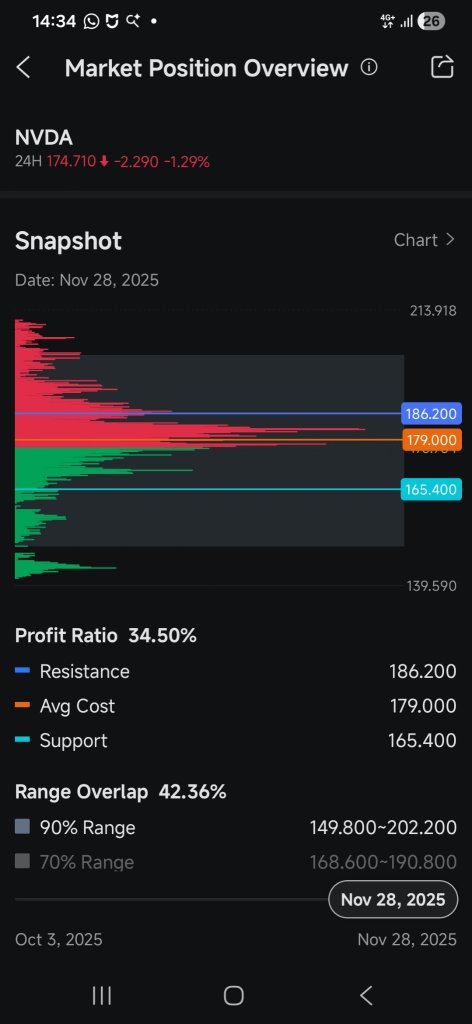The width and height of the screenshot is (472, 1024).
Task: Tap the blue Resistance legend swatch
Action: point(22,671)
